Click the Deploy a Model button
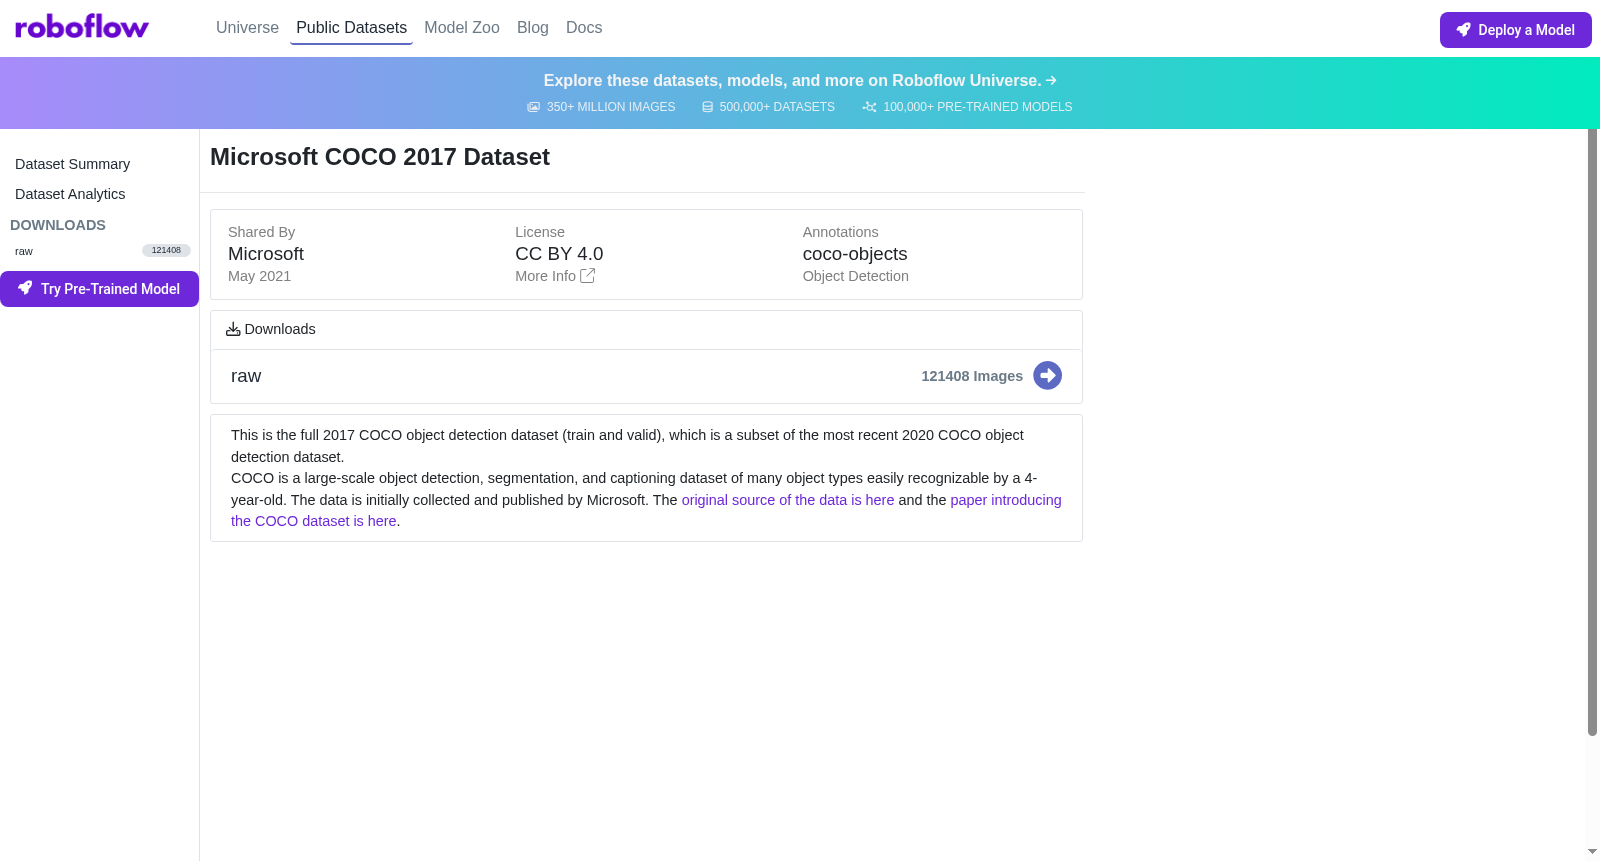Viewport: 1600px width, 861px height. (x=1516, y=30)
